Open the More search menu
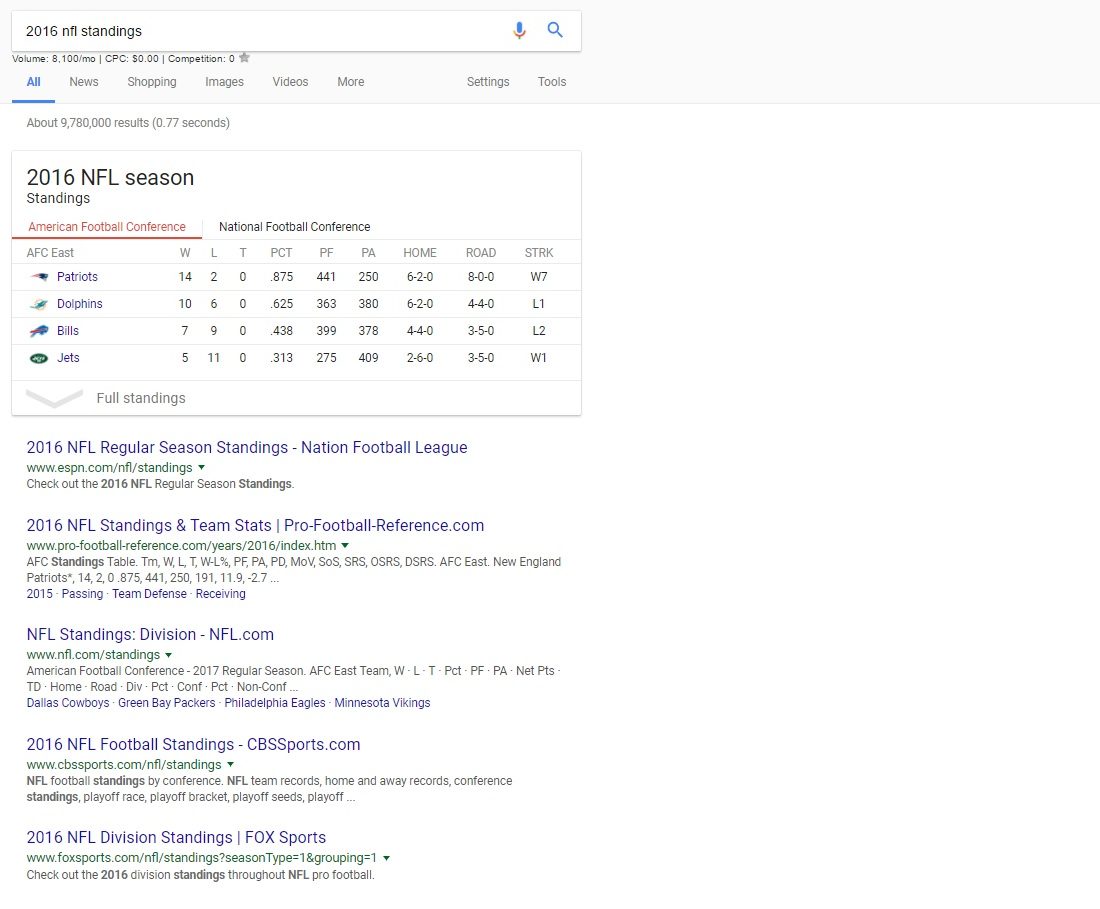This screenshot has height=909, width=1100. (x=351, y=81)
